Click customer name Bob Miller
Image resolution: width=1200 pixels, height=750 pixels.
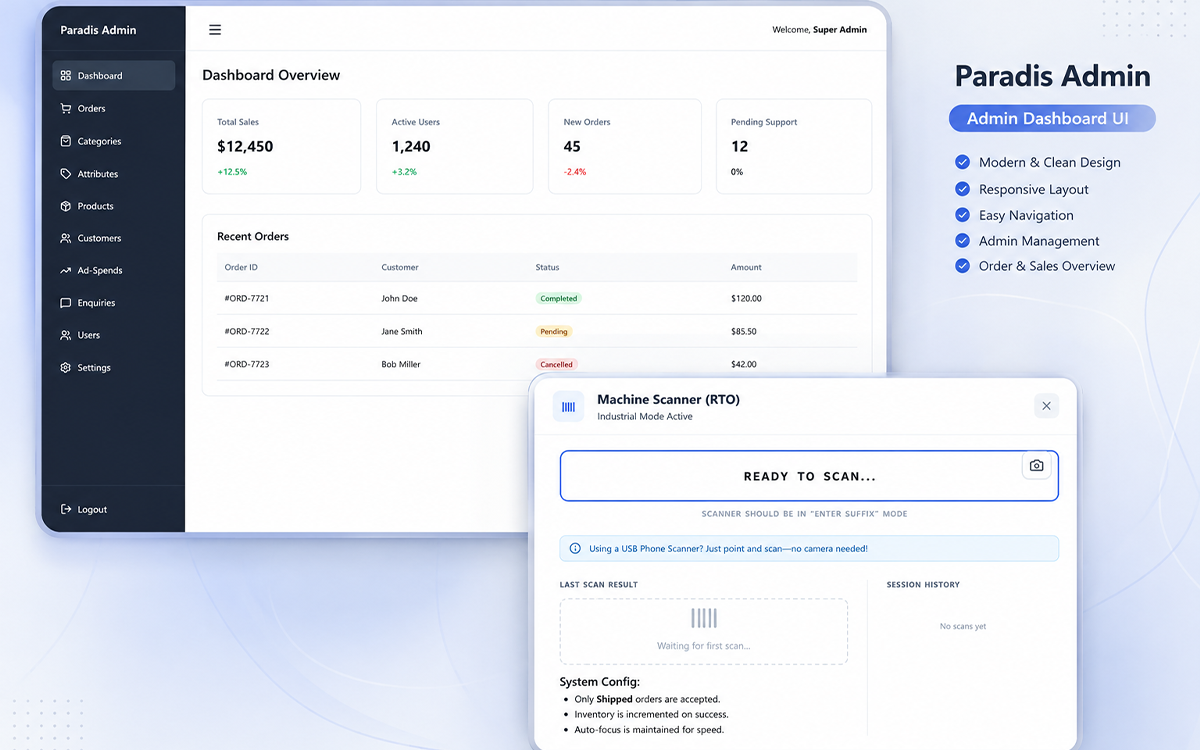tap(401, 365)
